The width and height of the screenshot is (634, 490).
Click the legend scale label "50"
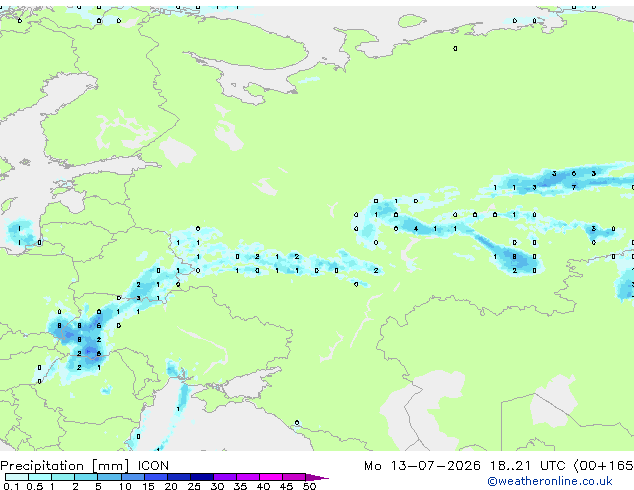(309, 486)
